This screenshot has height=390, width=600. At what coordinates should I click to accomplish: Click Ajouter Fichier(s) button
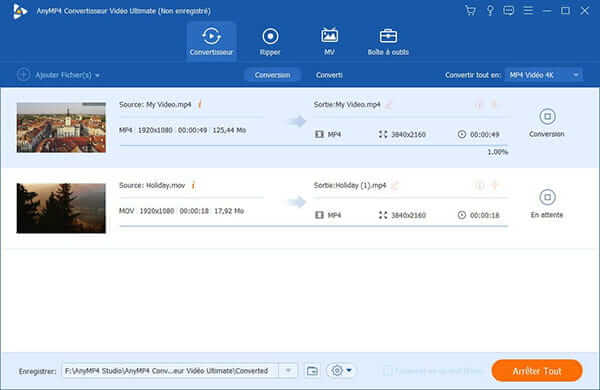(x=59, y=75)
